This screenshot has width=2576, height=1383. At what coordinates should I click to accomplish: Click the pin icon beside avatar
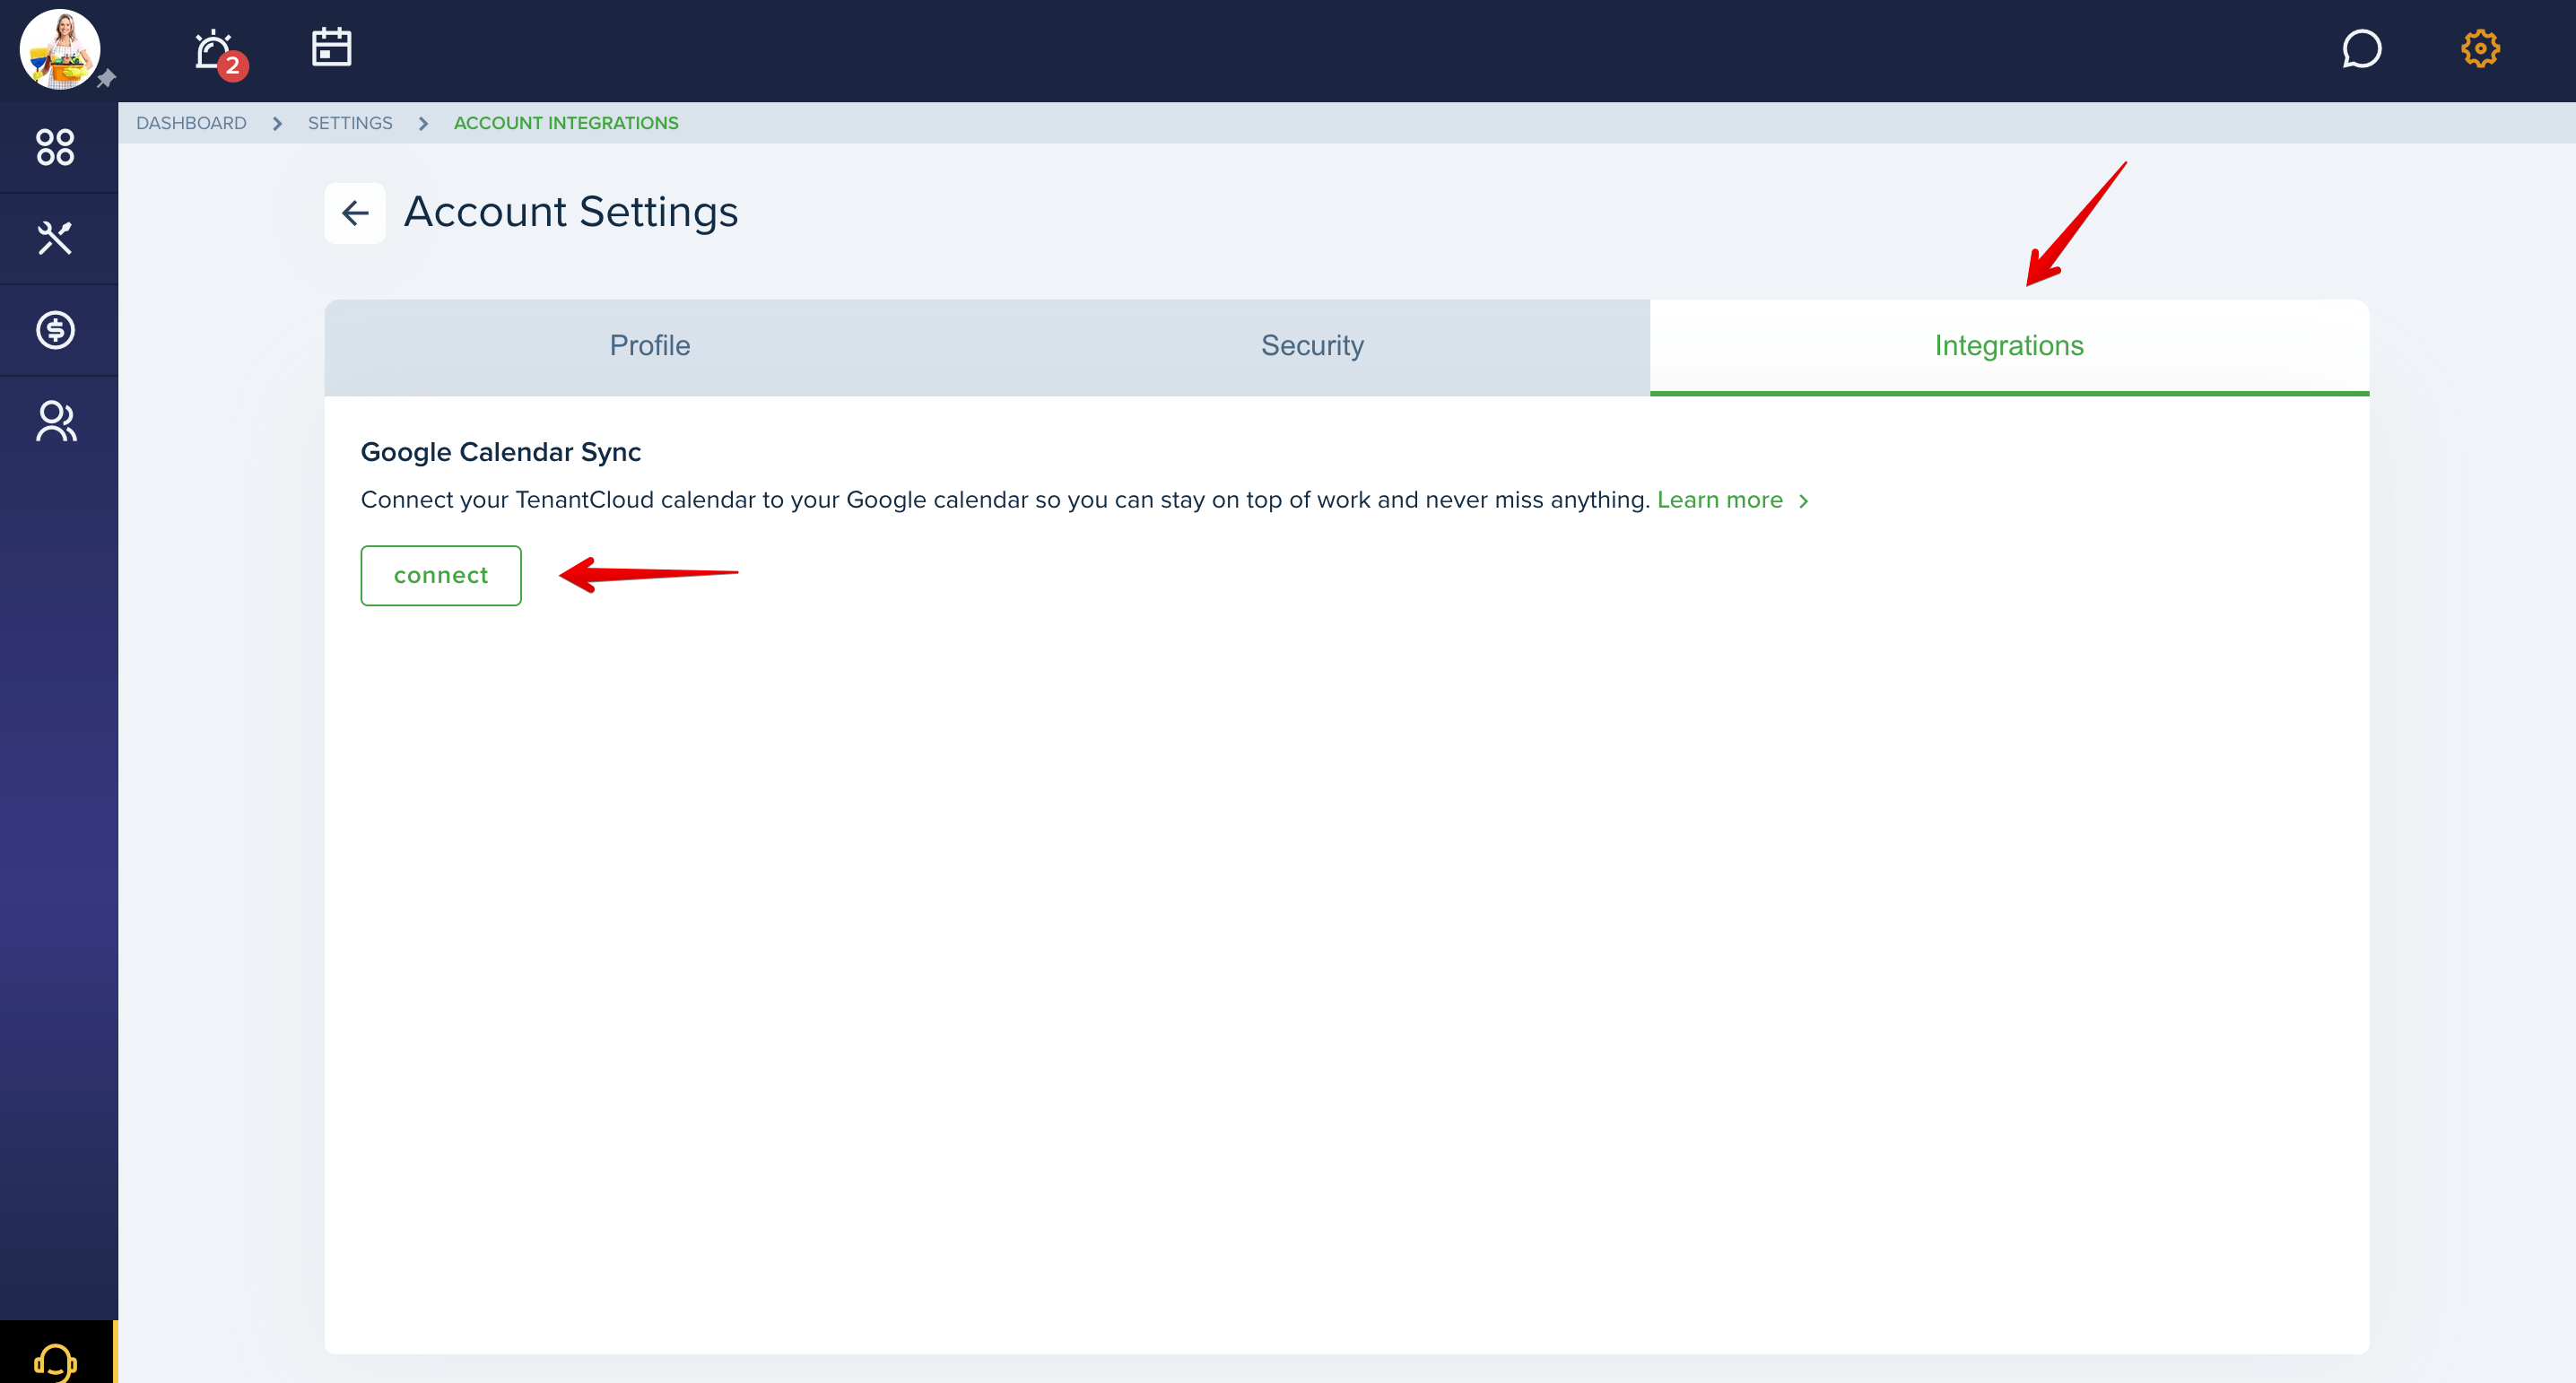pos(106,79)
